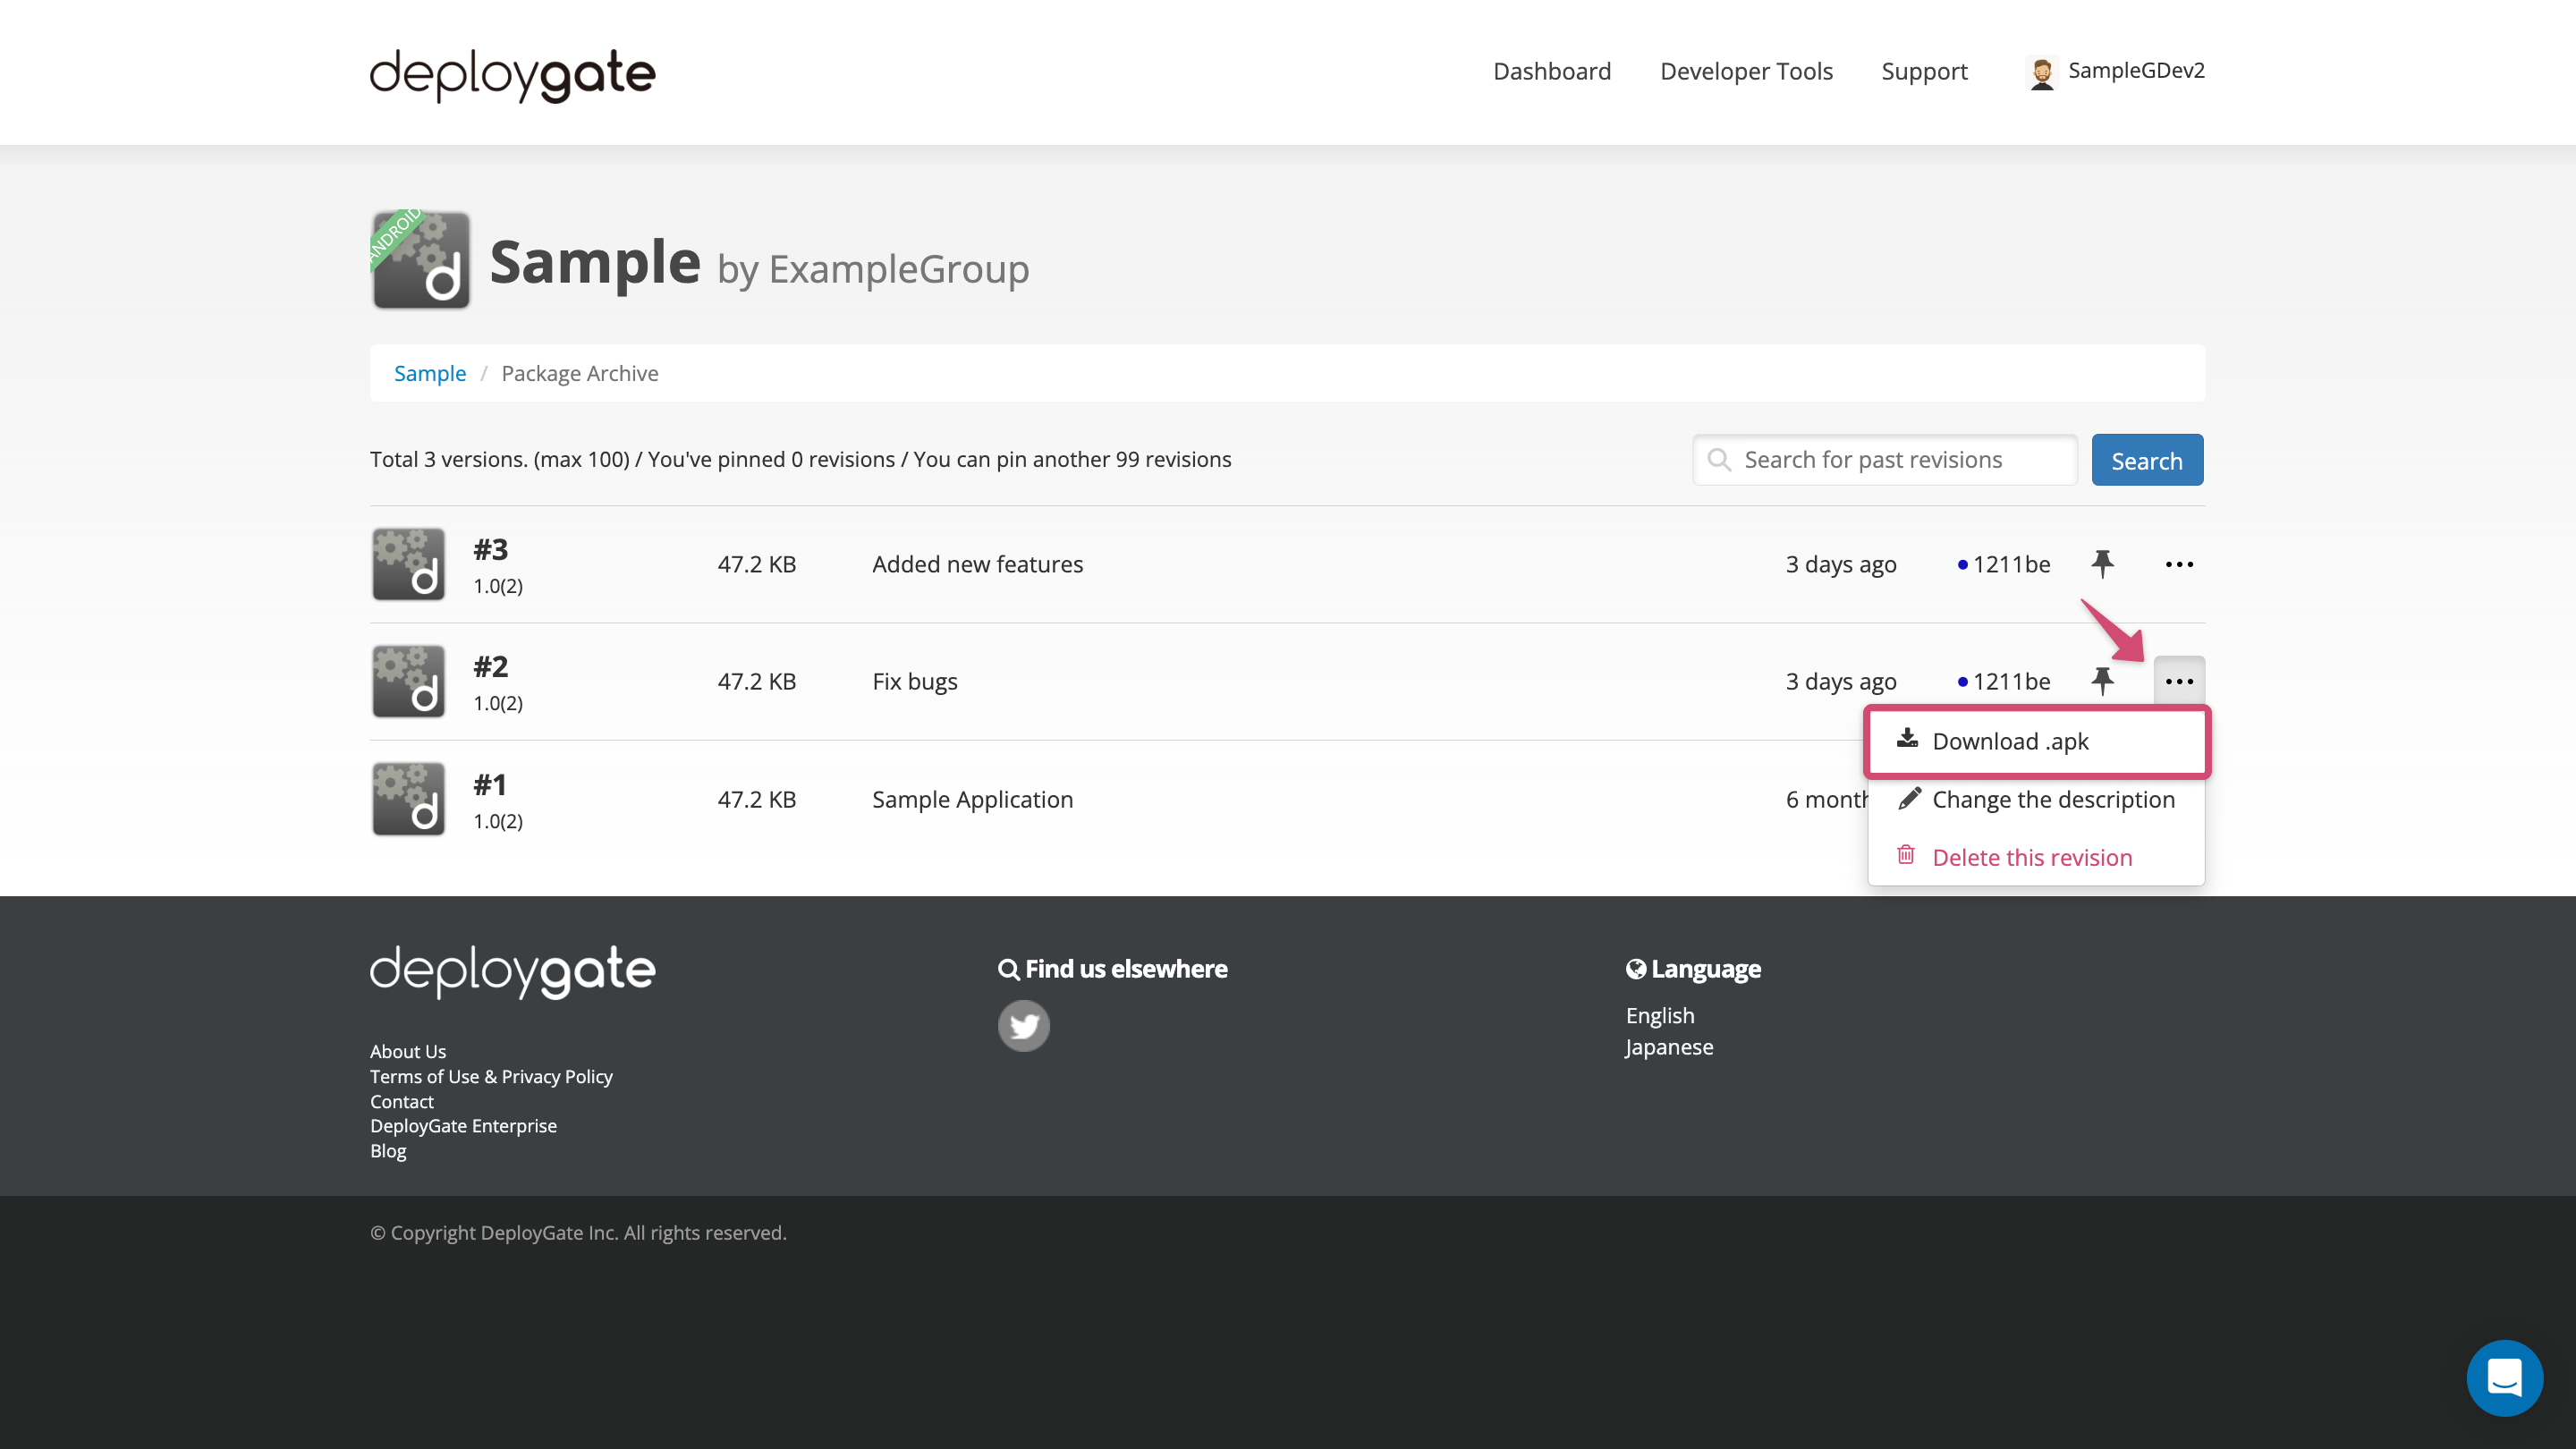The image size is (2576, 1449).
Task: Click the Search button
Action: (2147, 460)
